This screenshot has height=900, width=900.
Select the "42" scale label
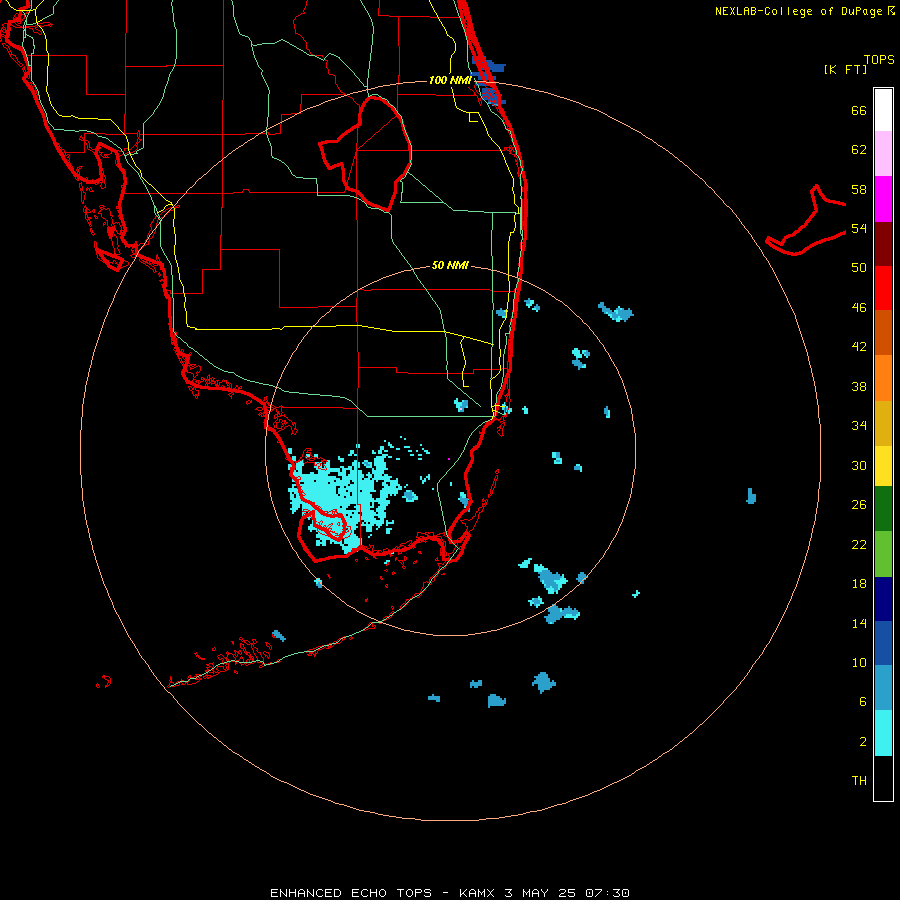point(859,347)
